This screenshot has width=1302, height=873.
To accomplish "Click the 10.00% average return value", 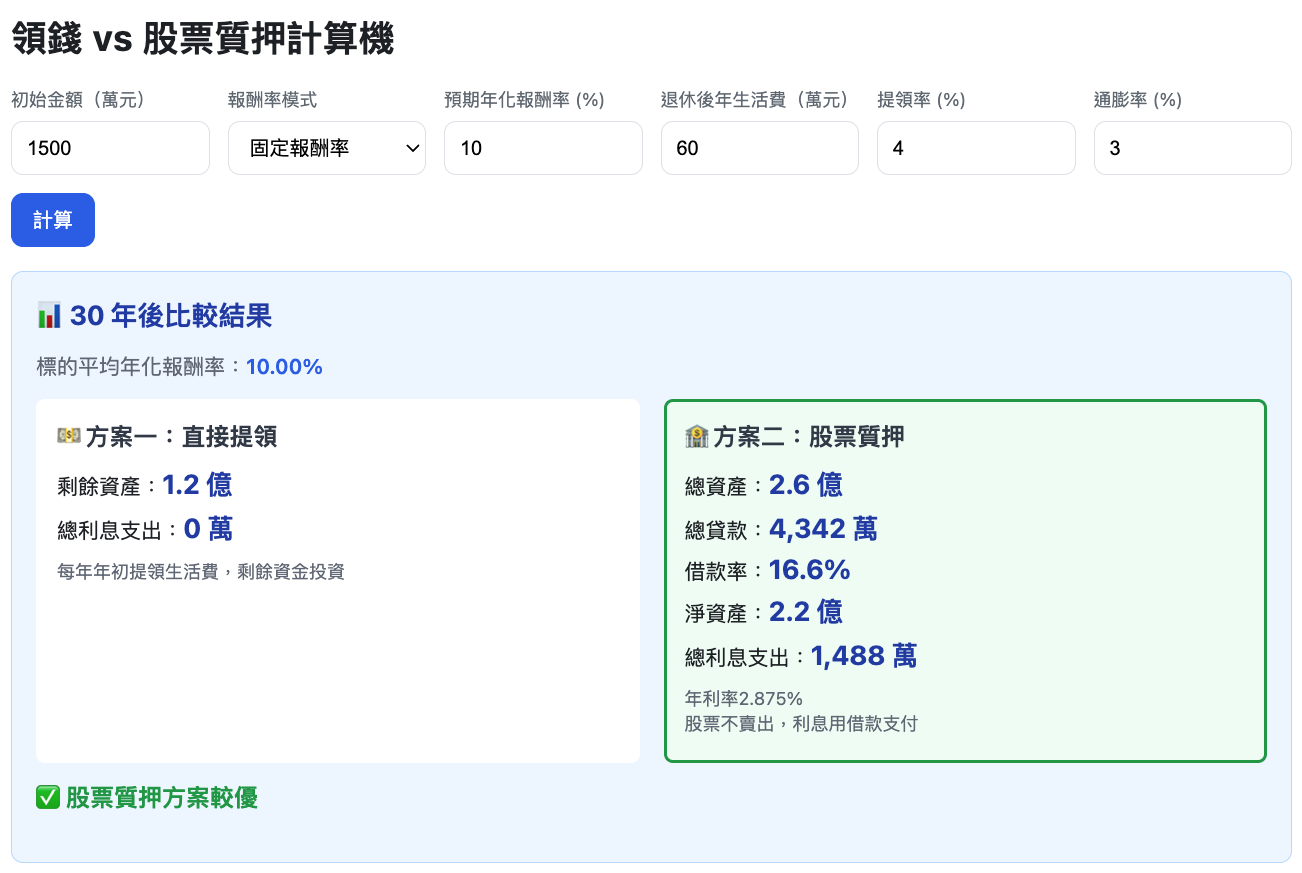I will (x=284, y=367).
